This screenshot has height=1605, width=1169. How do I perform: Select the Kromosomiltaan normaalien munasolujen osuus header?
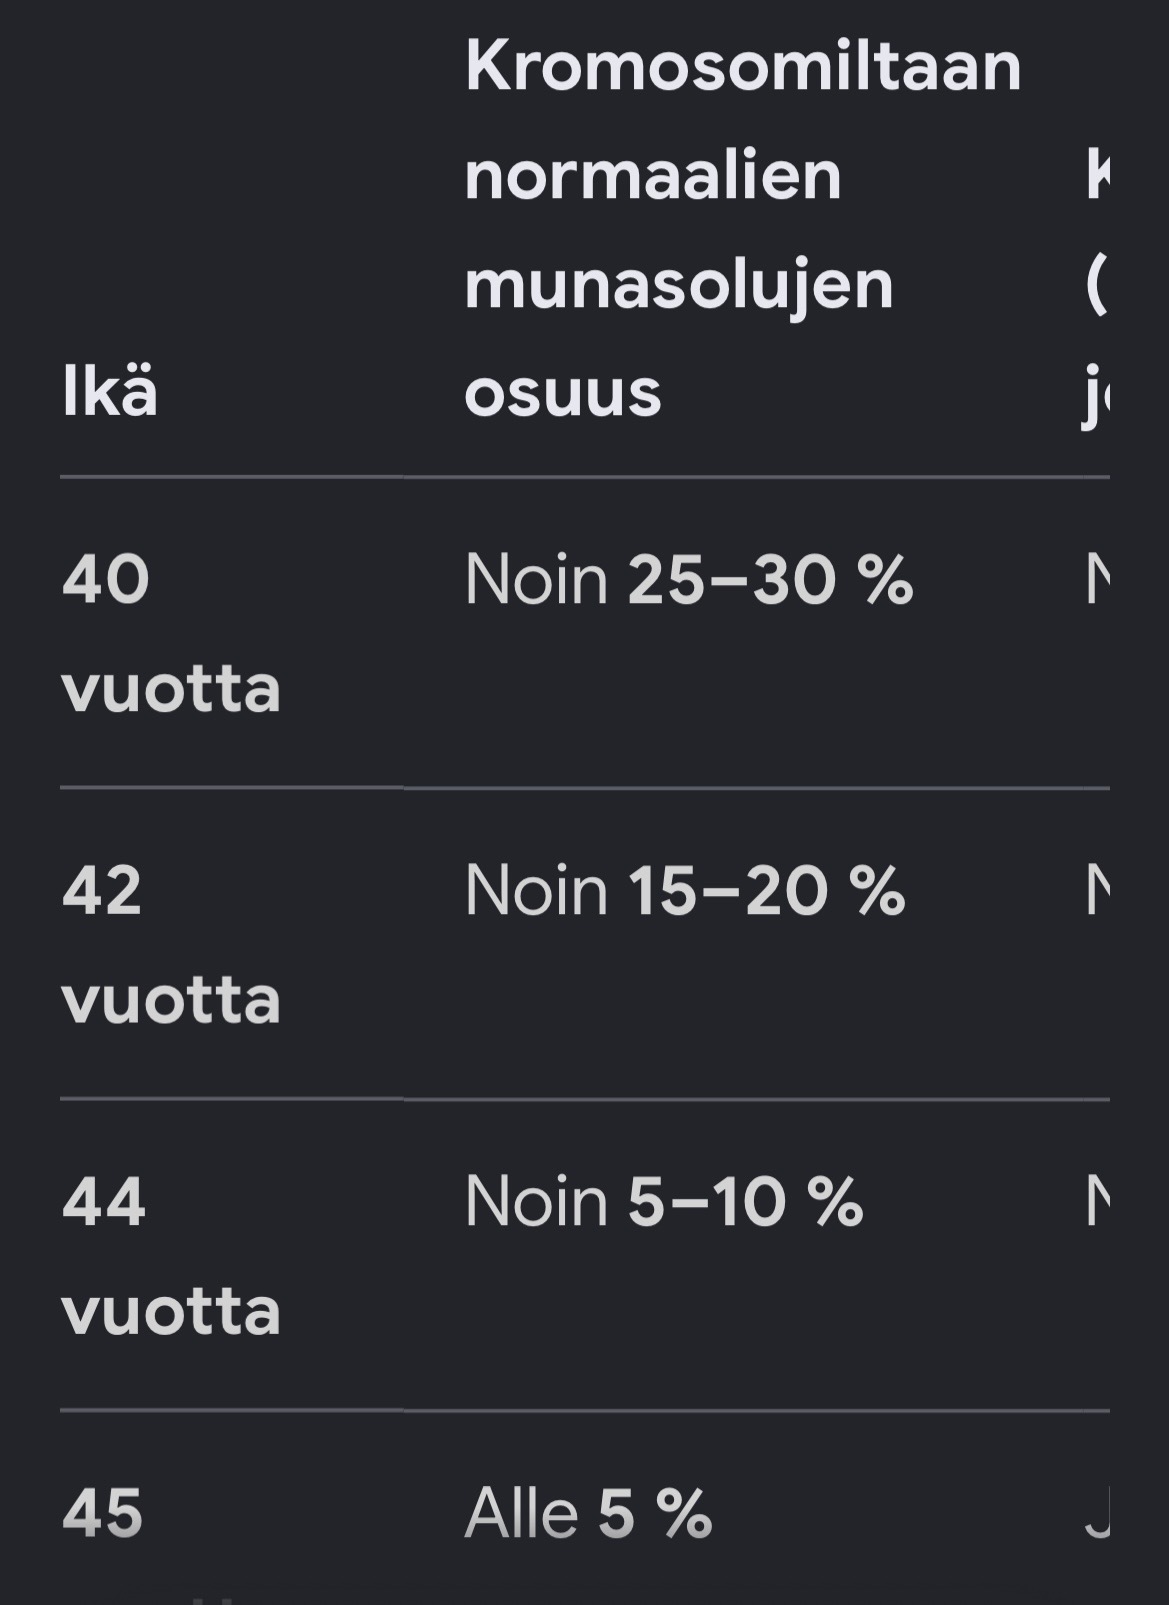point(743,229)
